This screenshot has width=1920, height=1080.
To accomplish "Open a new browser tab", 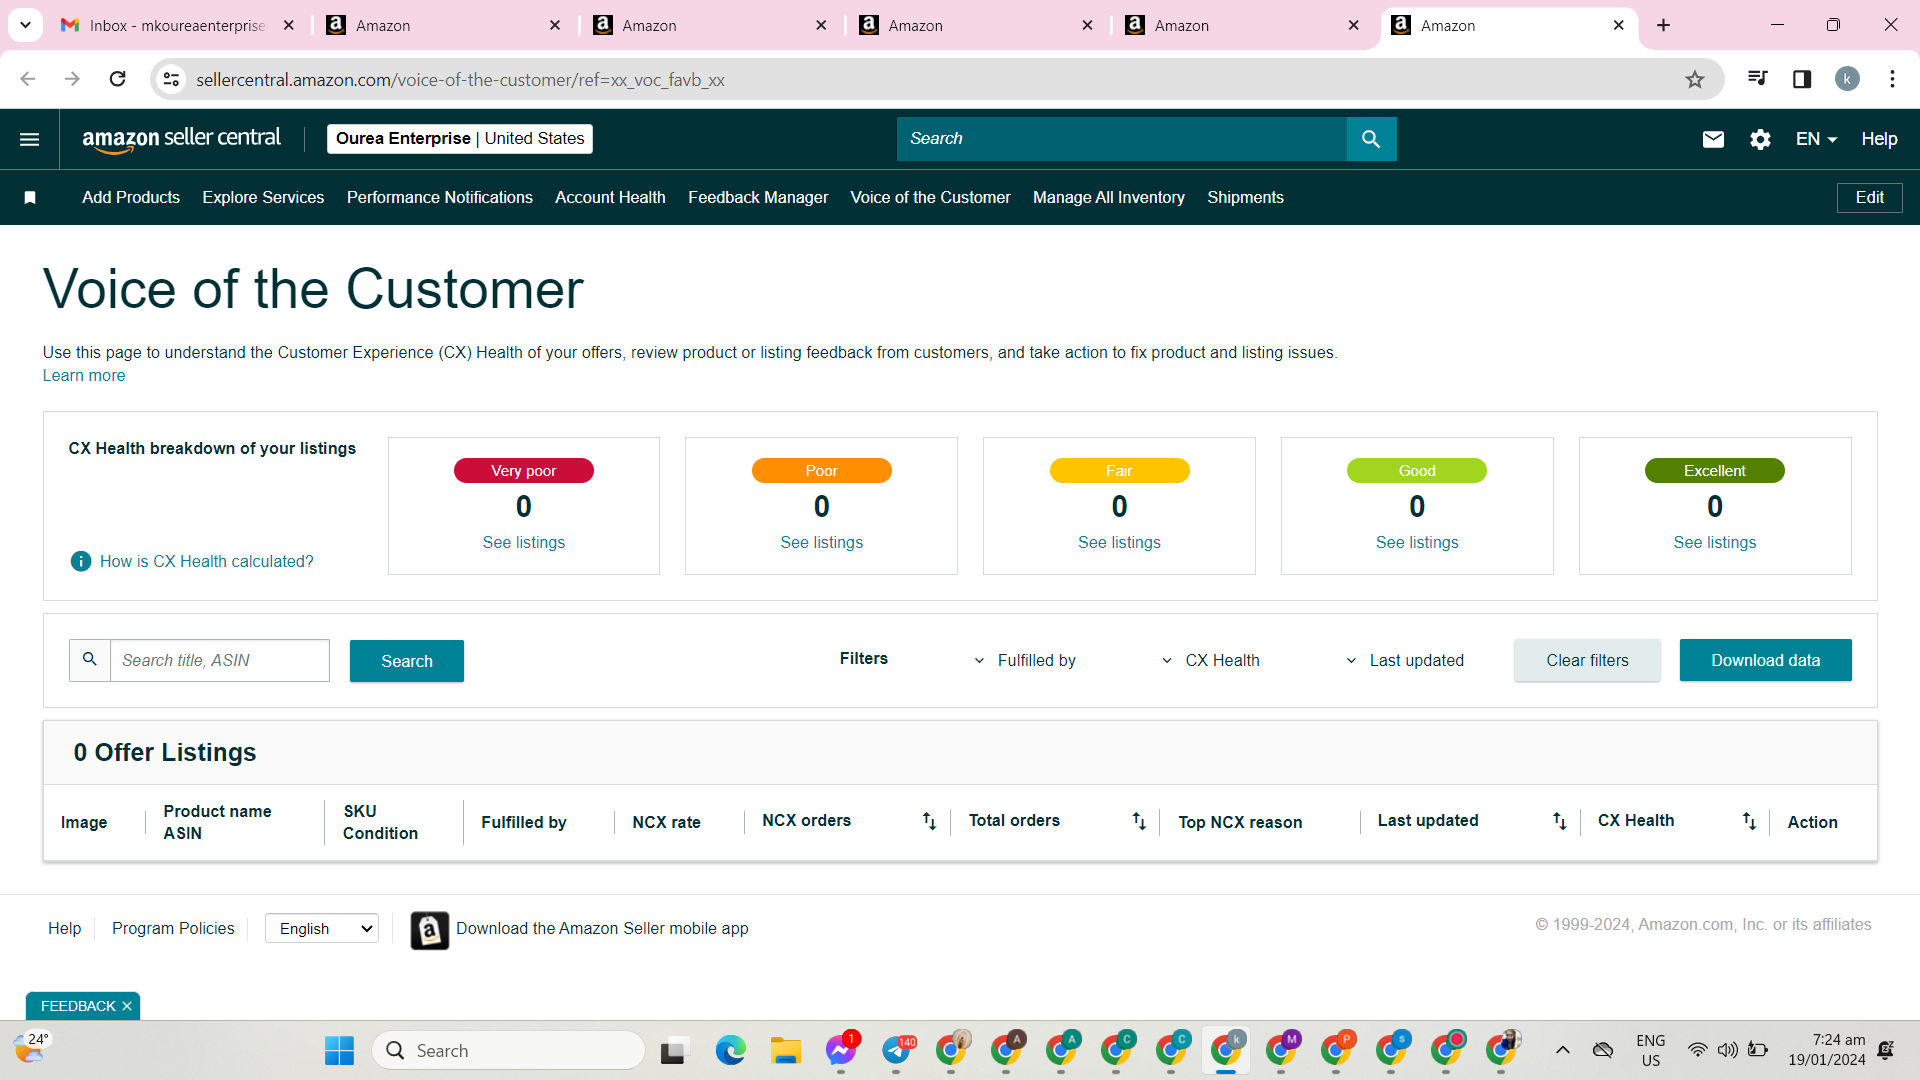I will (x=1663, y=25).
